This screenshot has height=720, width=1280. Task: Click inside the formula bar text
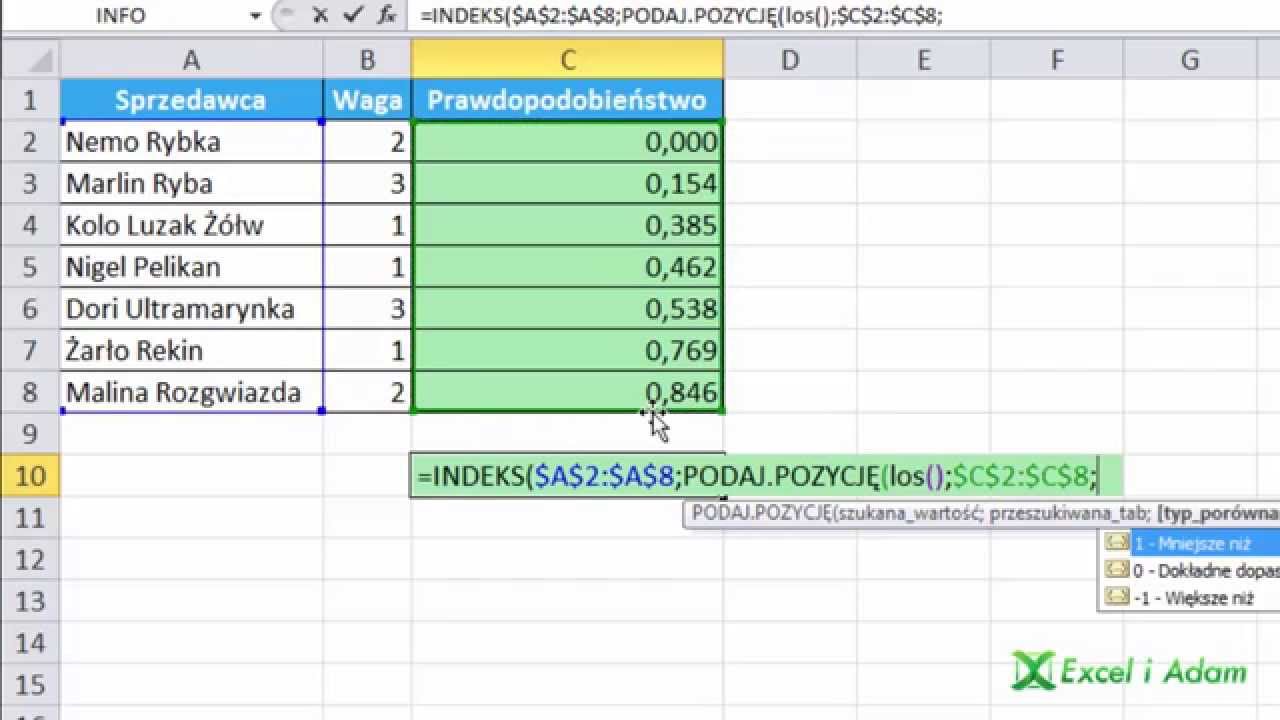point(680,15)
